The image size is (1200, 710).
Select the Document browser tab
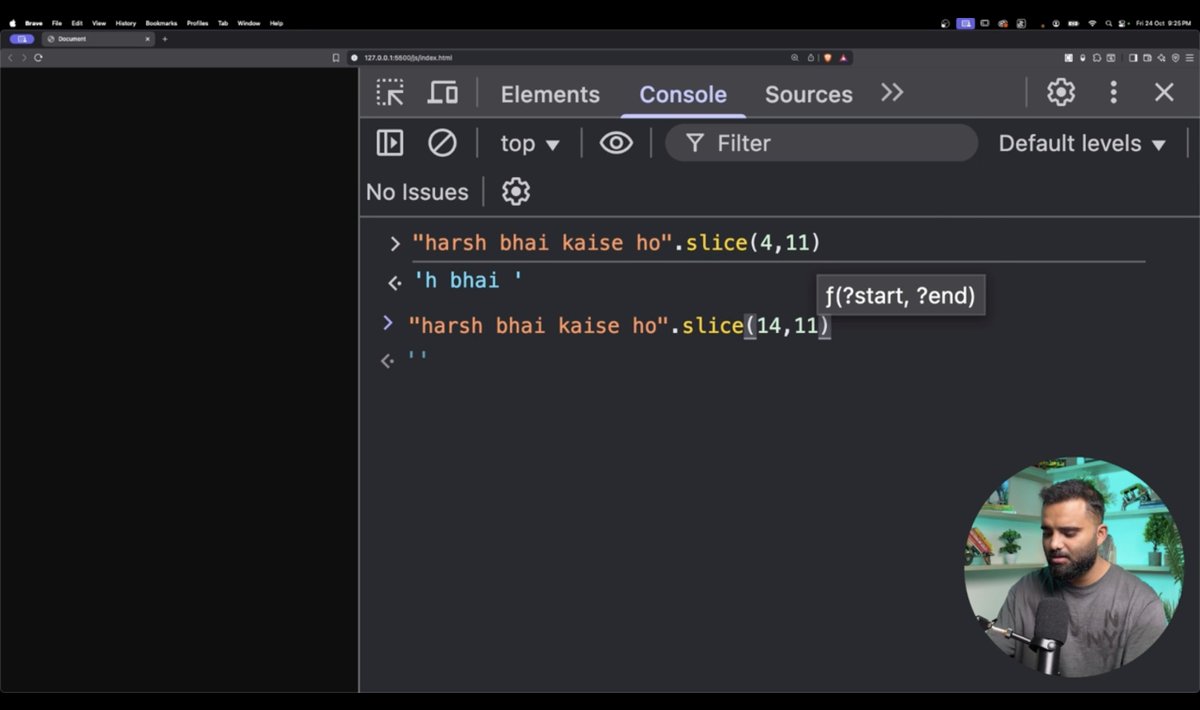pyautogui.click(x=99, y=39)
